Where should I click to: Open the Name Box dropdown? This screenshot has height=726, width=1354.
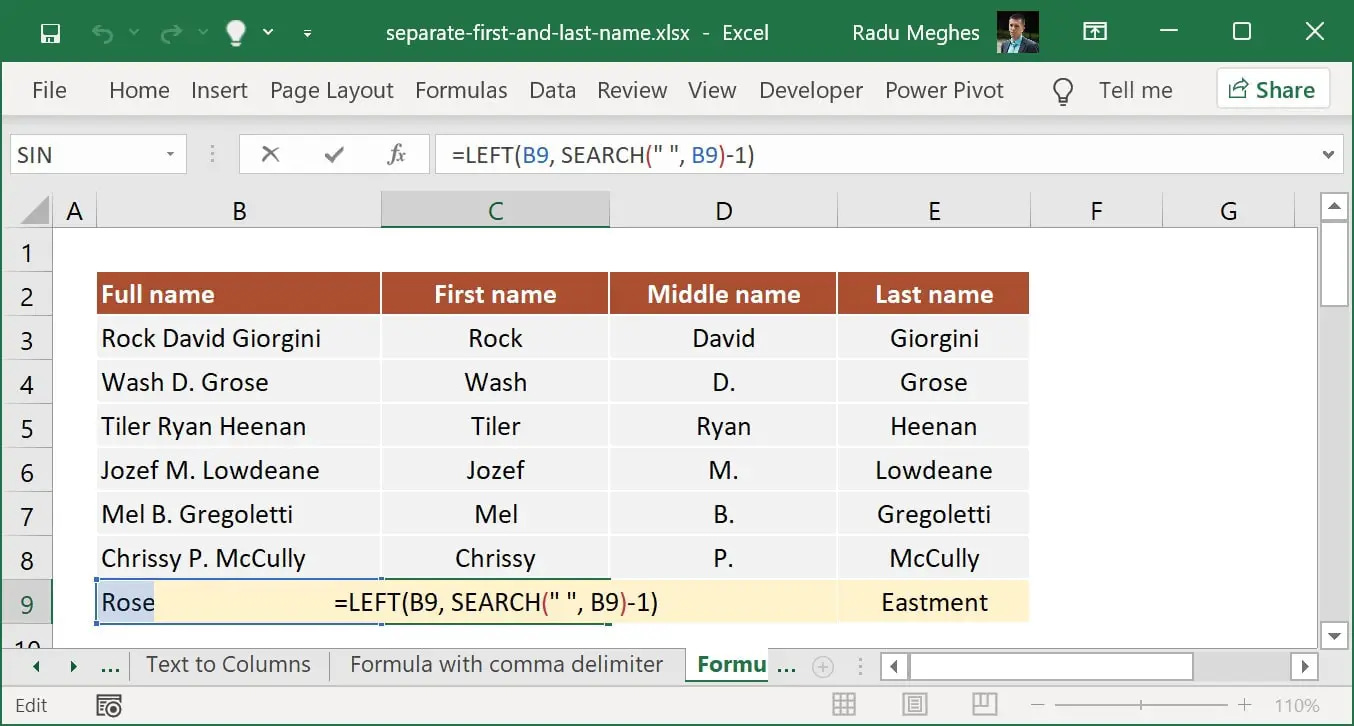(x=168, y=154)
